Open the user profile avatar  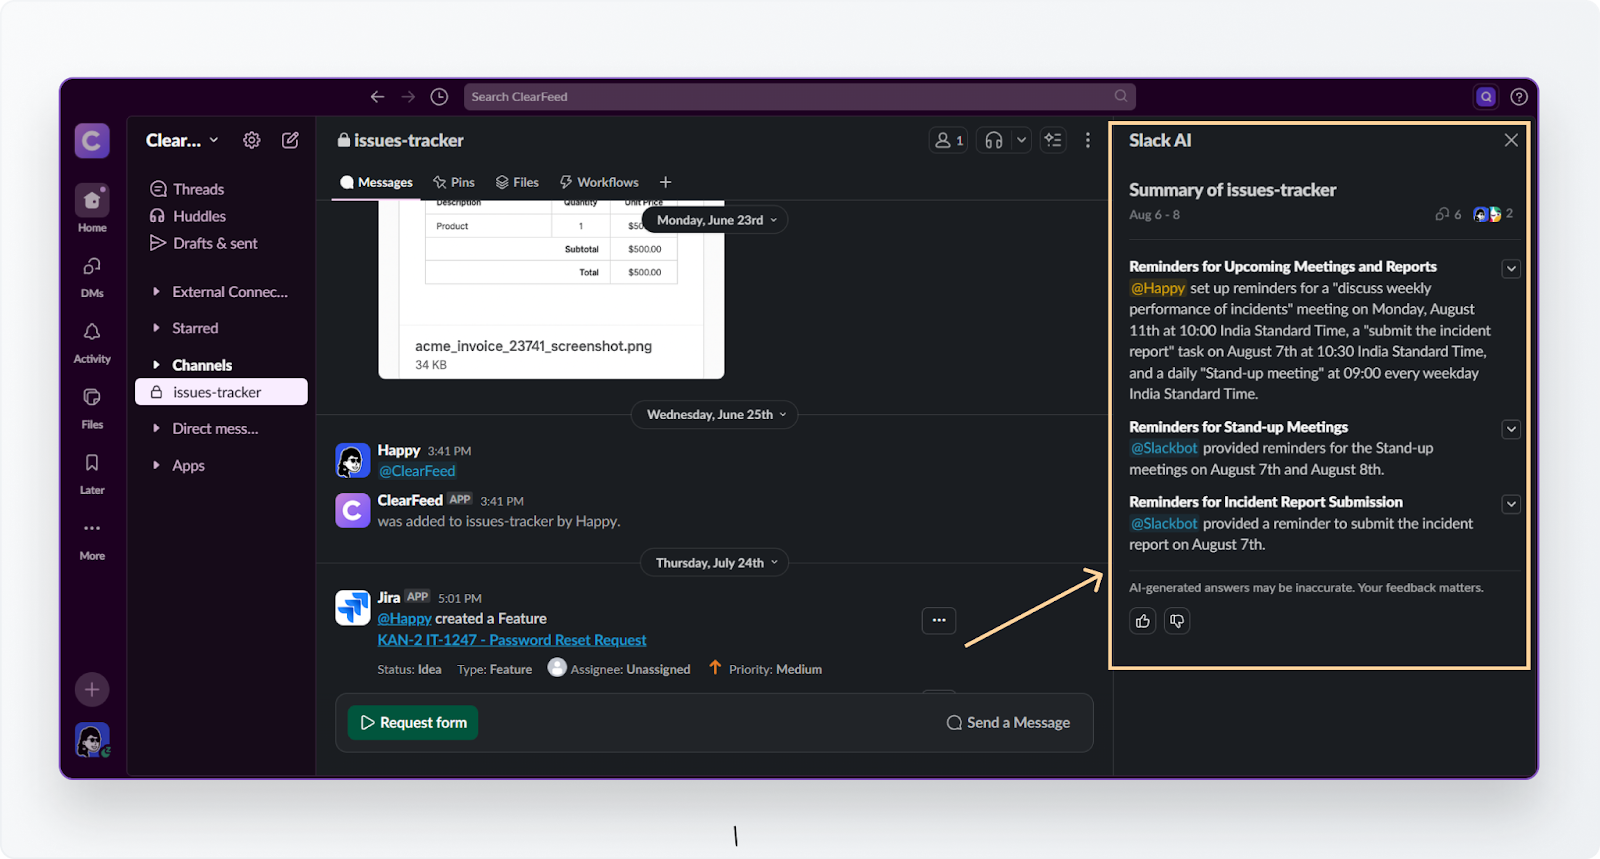click(92, 740)
